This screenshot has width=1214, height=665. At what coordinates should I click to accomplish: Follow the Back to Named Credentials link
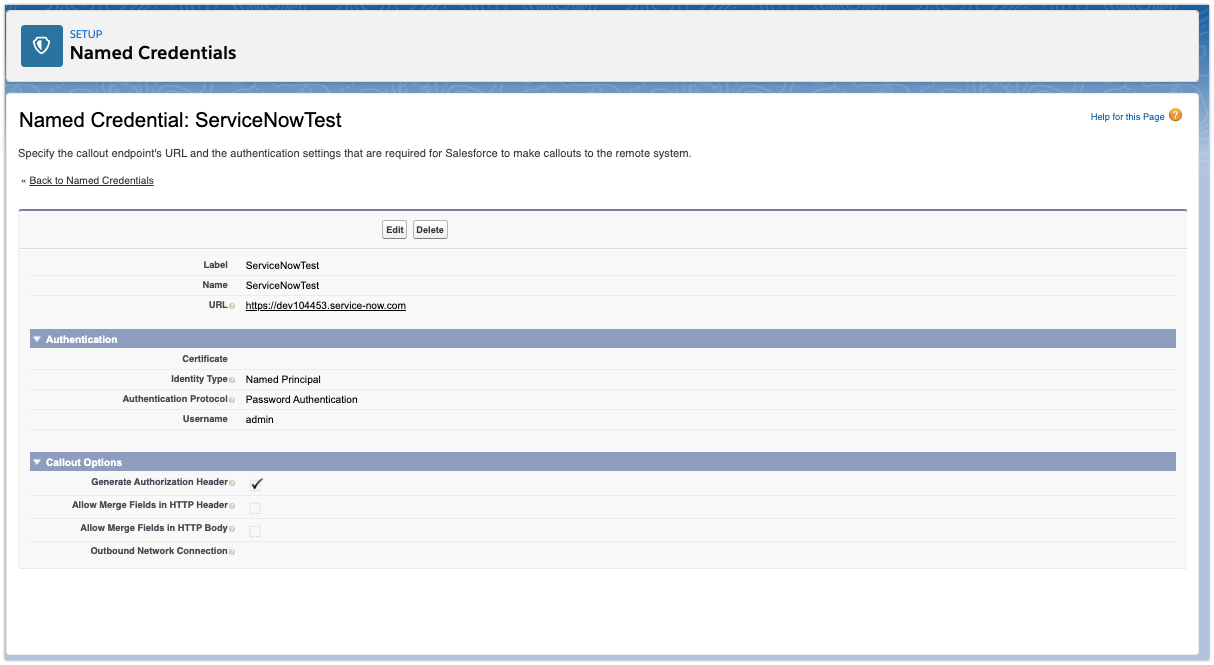(x=91, y=180)
